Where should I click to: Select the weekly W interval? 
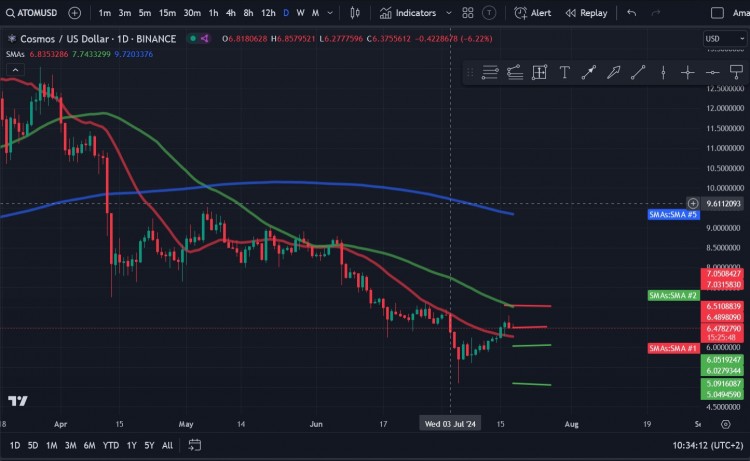(x=300, y=13)
